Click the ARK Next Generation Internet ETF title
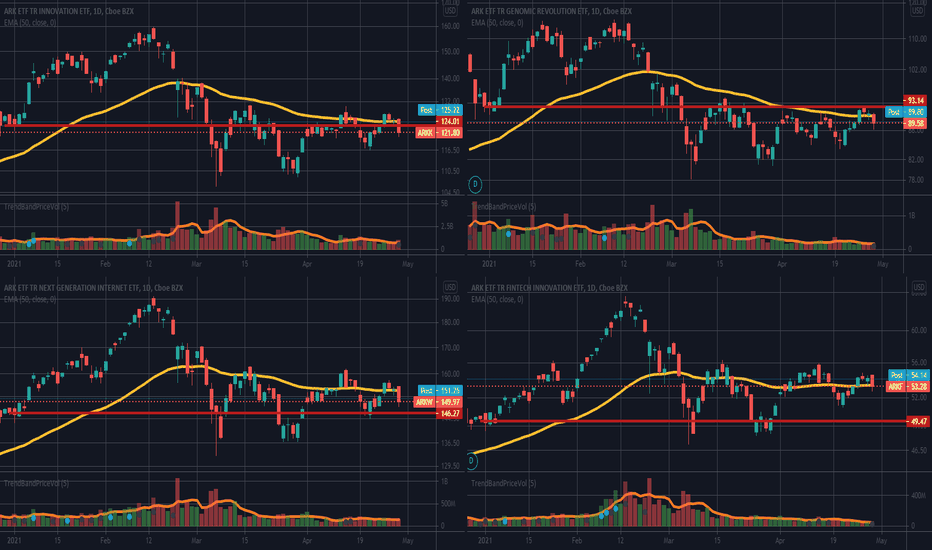The height and width of the screenshot is (550, 932). (x=93, y=288)
